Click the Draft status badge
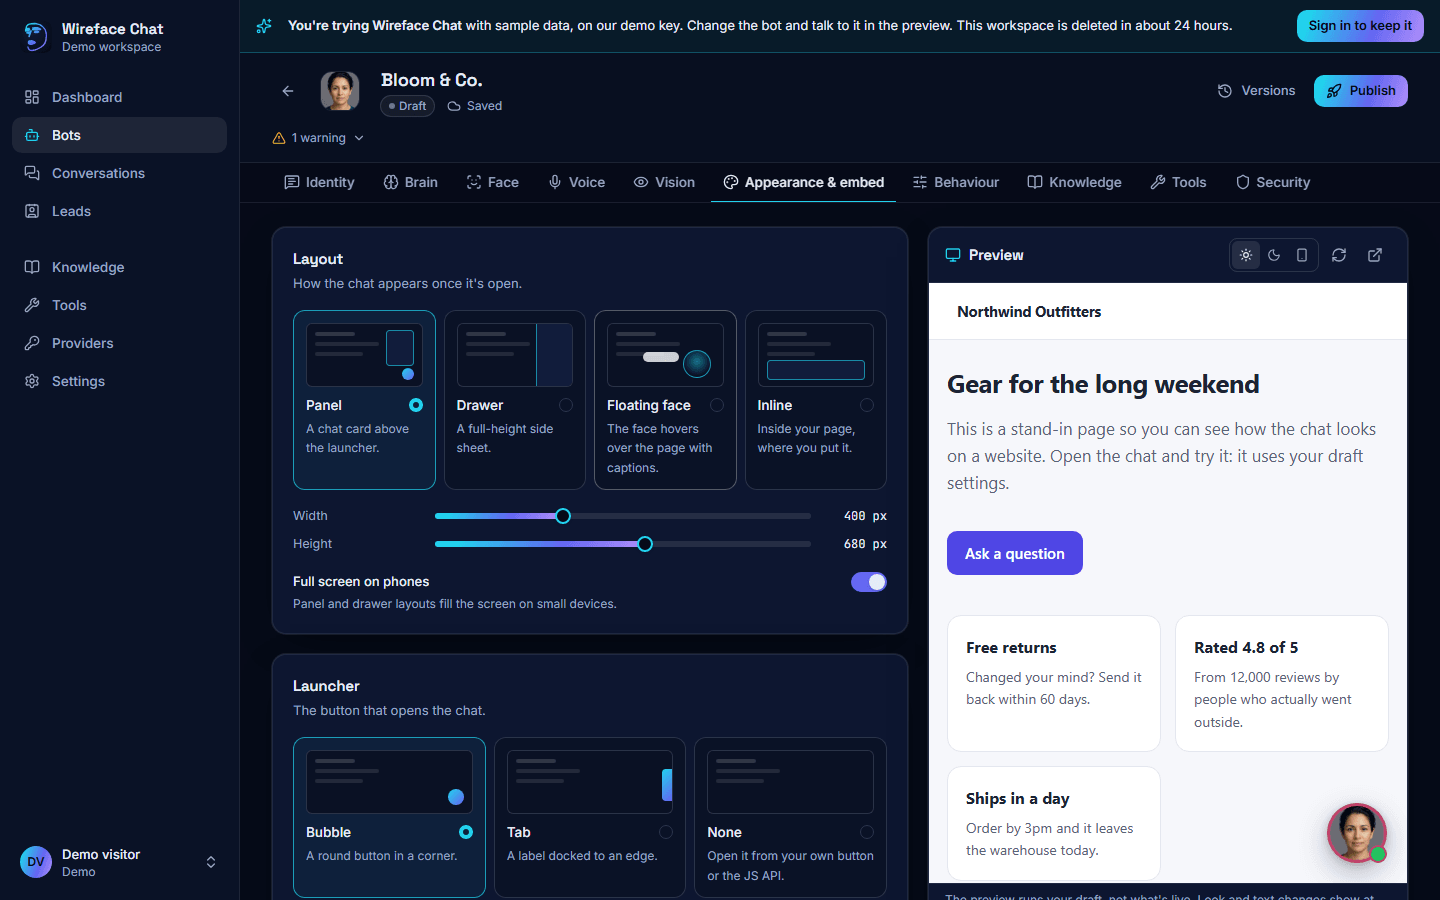 point(407,106)
